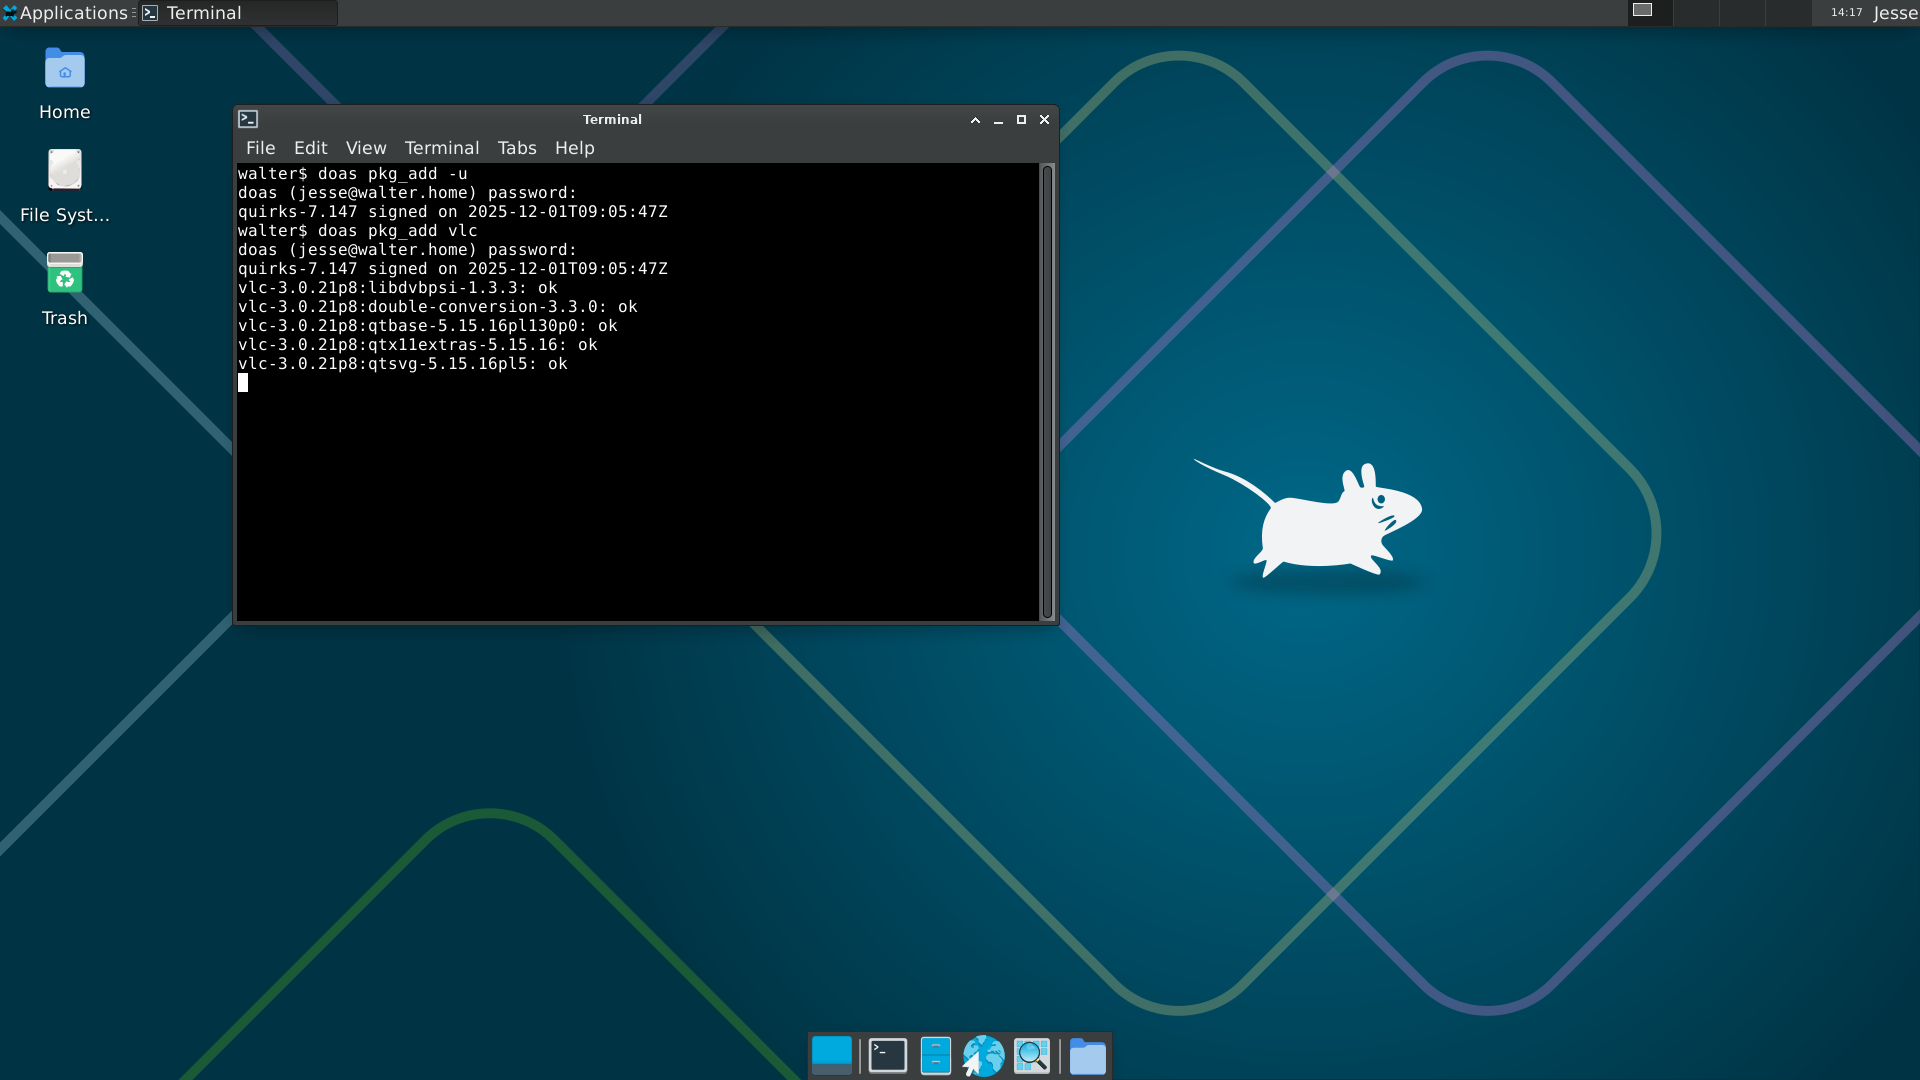Open the View menu in Terminal
The height and width of the screenshot is (1080, 1920).
click(366, 148)
